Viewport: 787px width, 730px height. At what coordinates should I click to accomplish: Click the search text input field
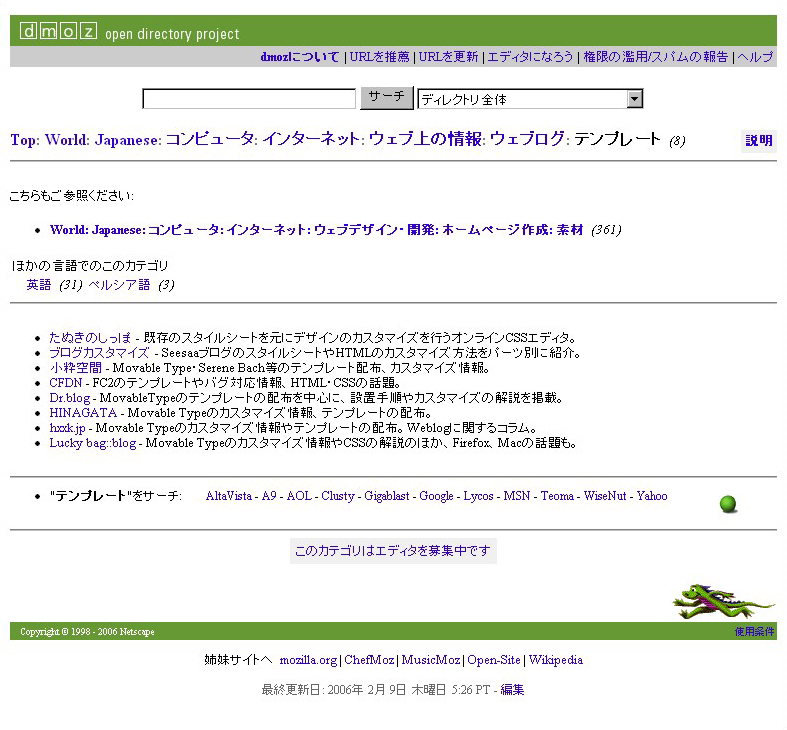(x=249, y=99)
